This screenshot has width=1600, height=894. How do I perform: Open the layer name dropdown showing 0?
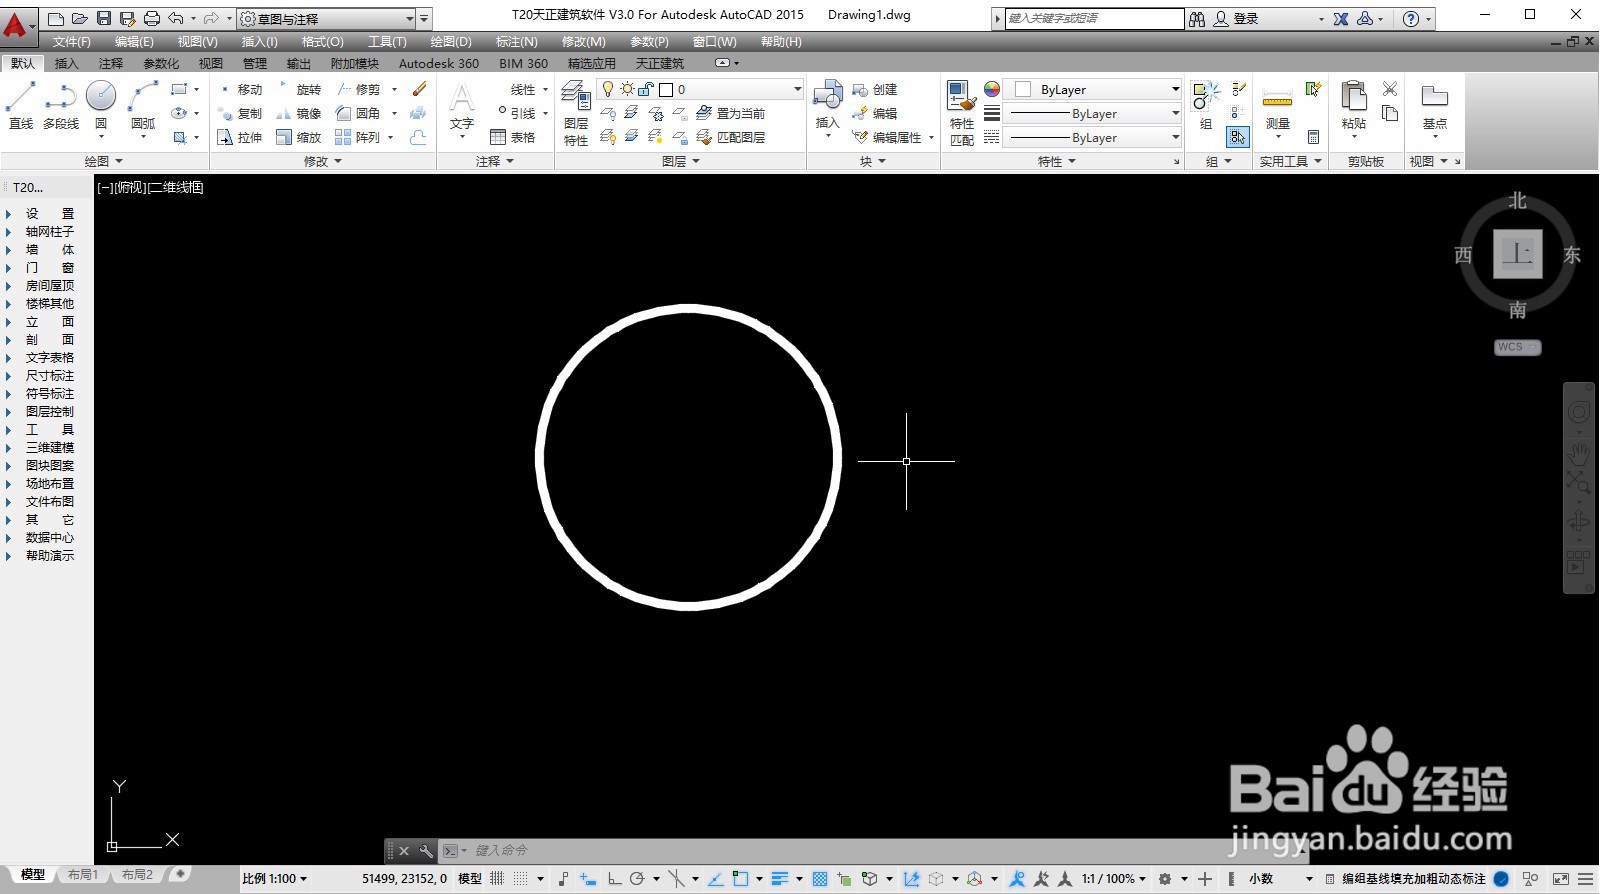pos(700,89)
